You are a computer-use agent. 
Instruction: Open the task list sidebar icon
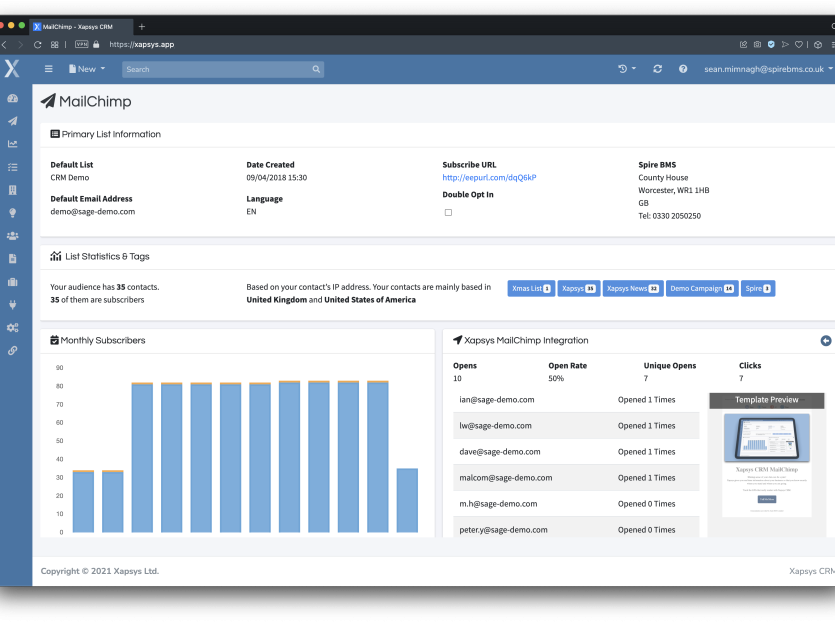[13, 167]
